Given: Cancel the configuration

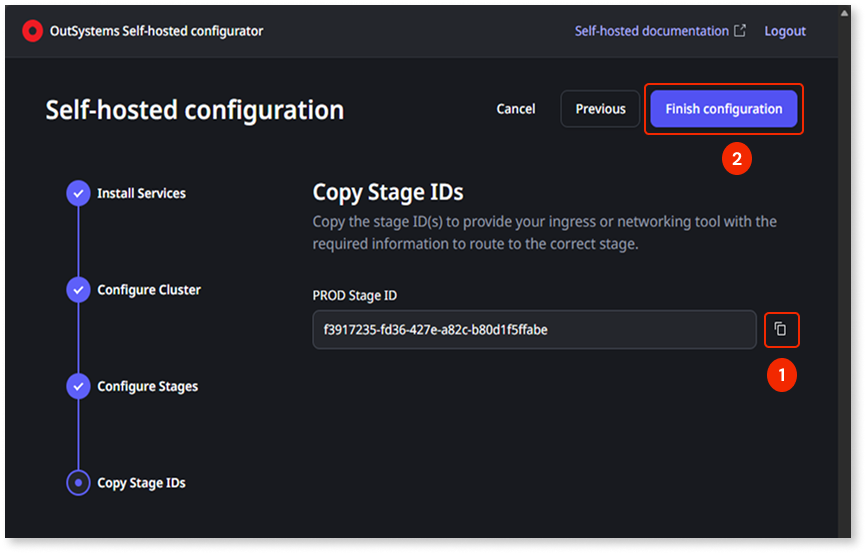Looking at the screenshot, I should coord(516,109).
